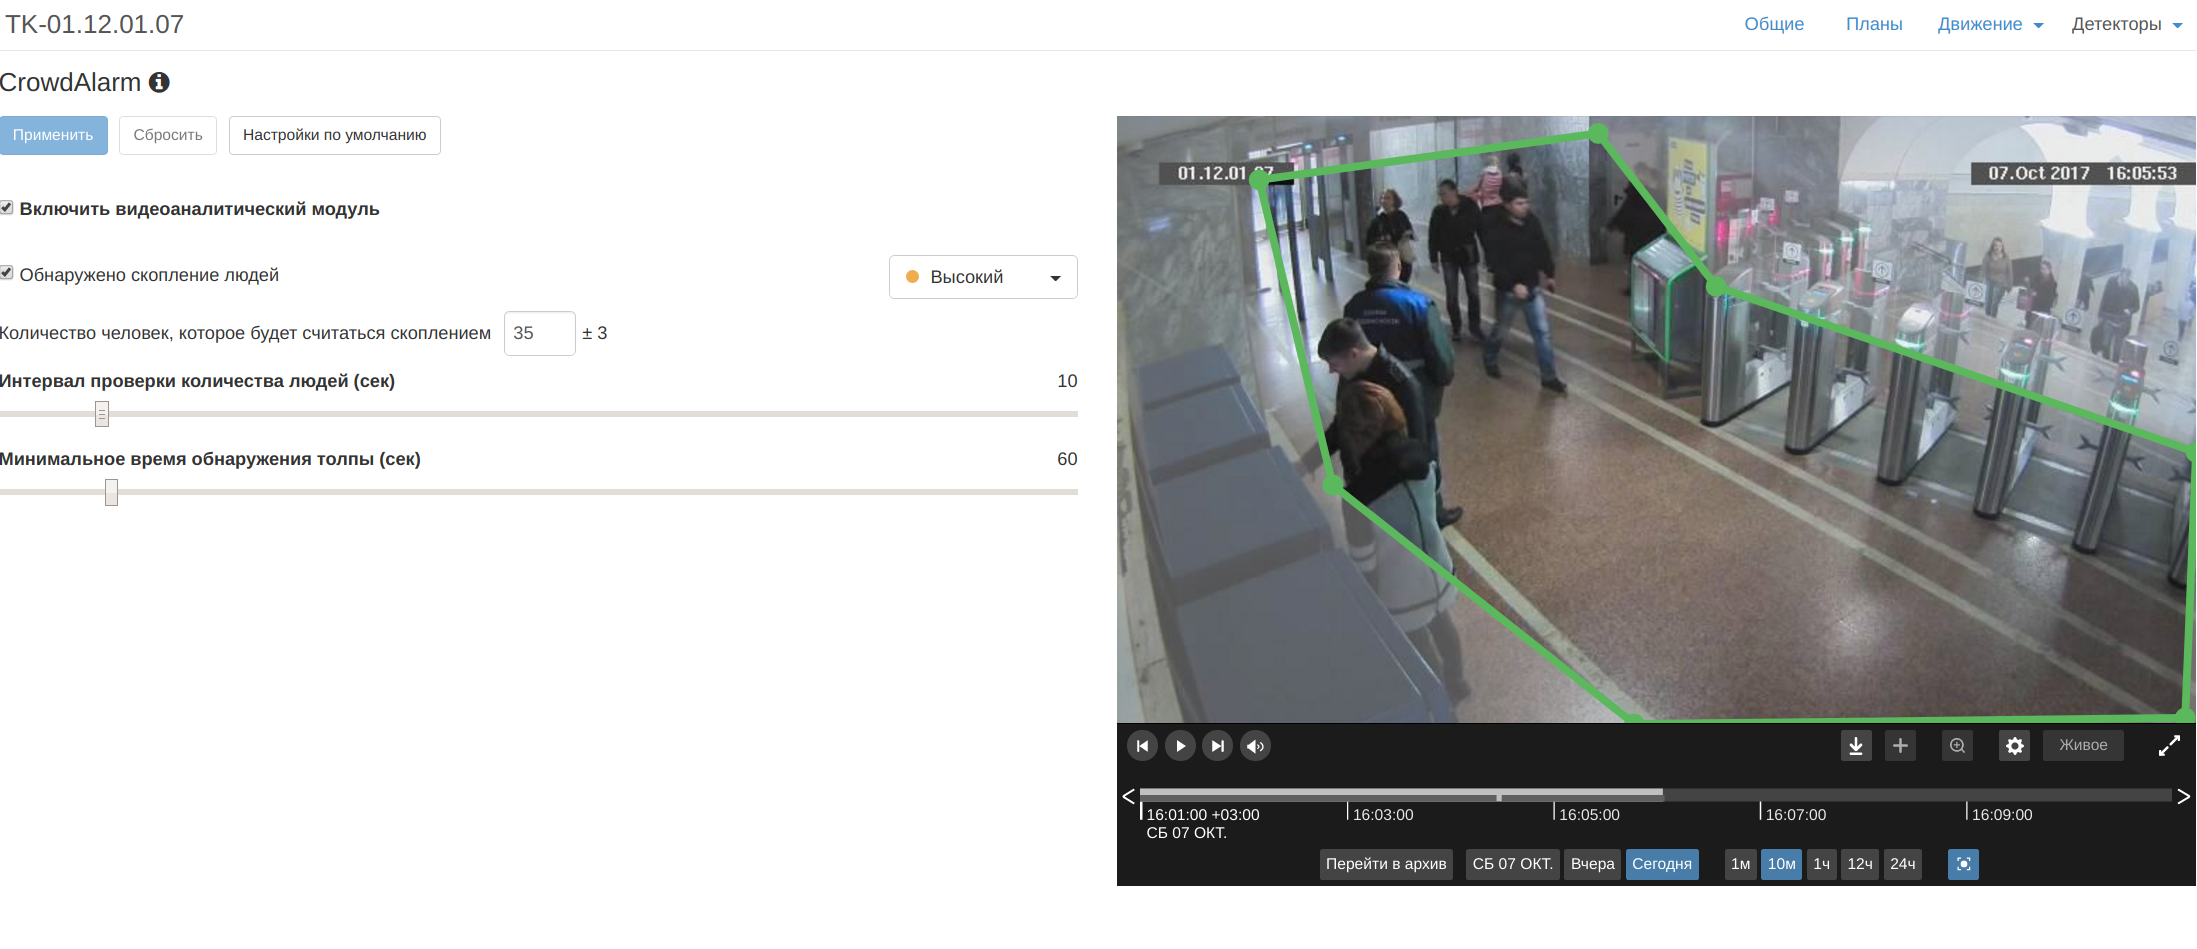Skip to next frame in player
Image resolution: width=2197 pixels, height=949 pixels.
click(1217, 746)
